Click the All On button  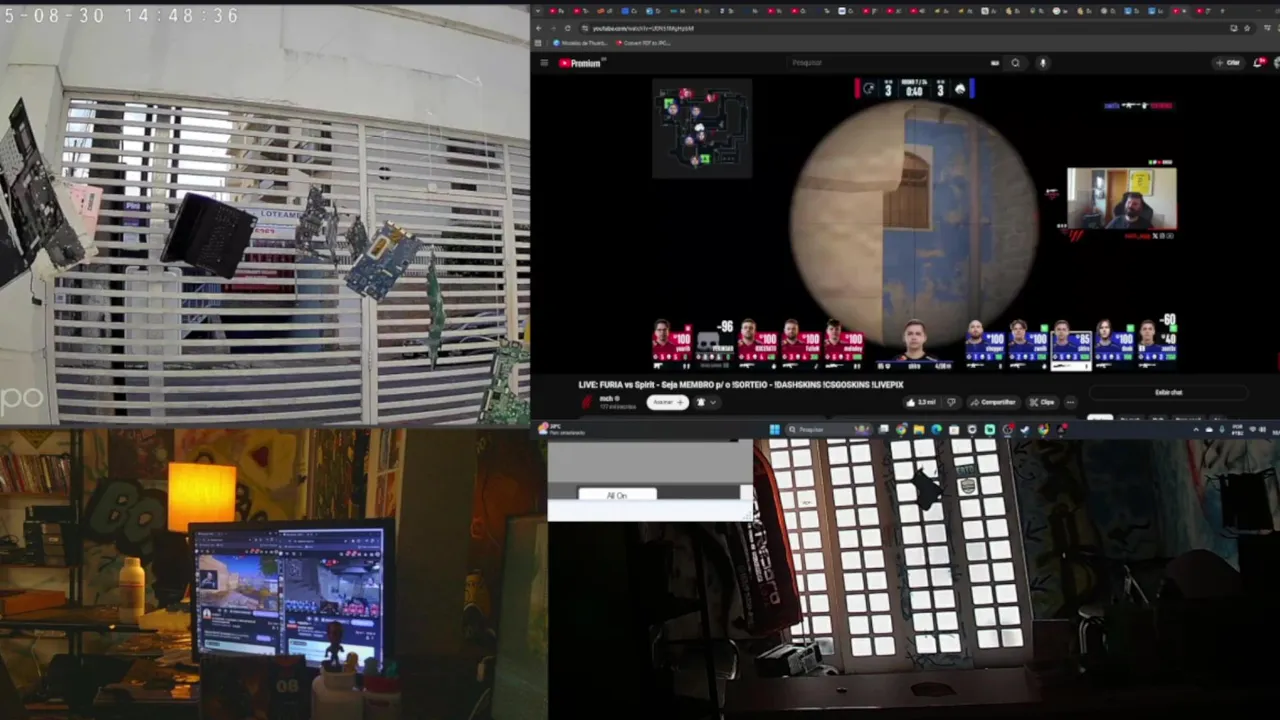[617, 495]
